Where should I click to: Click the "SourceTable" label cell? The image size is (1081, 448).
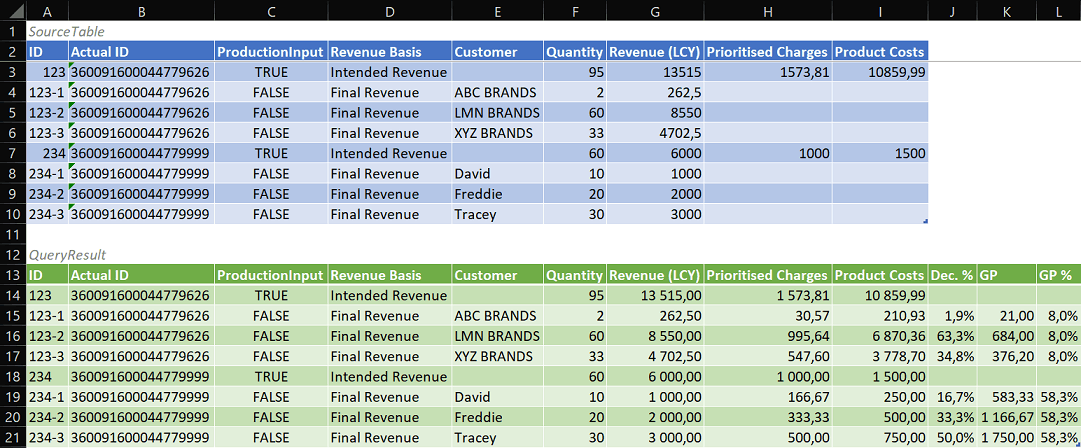(66, 31)
